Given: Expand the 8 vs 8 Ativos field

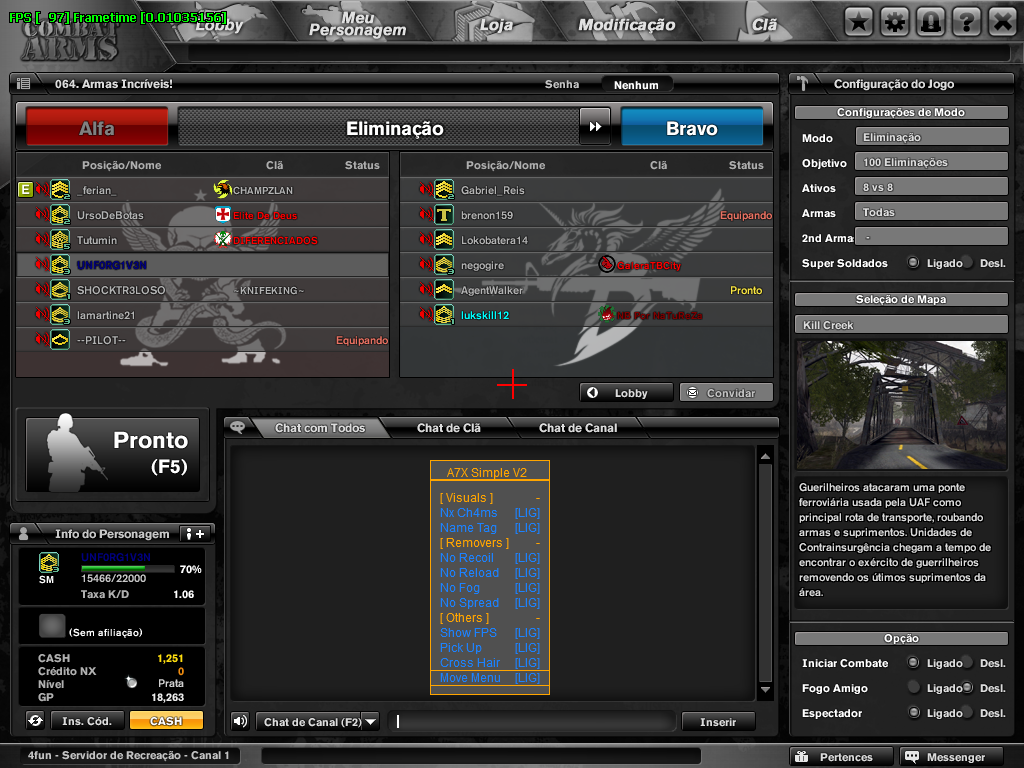Looking at the screenshot, I should (931, 187).
